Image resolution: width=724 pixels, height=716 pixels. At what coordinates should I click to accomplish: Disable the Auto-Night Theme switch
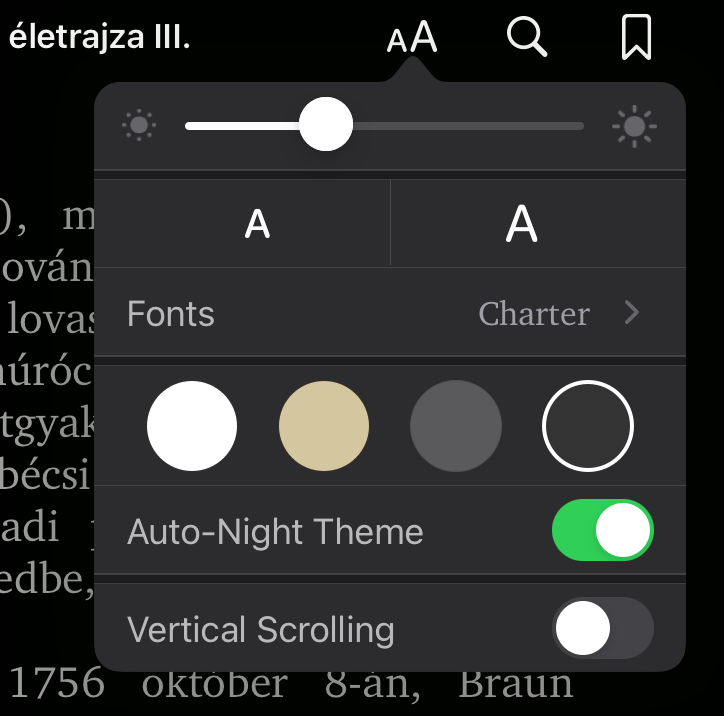point(602,530)
